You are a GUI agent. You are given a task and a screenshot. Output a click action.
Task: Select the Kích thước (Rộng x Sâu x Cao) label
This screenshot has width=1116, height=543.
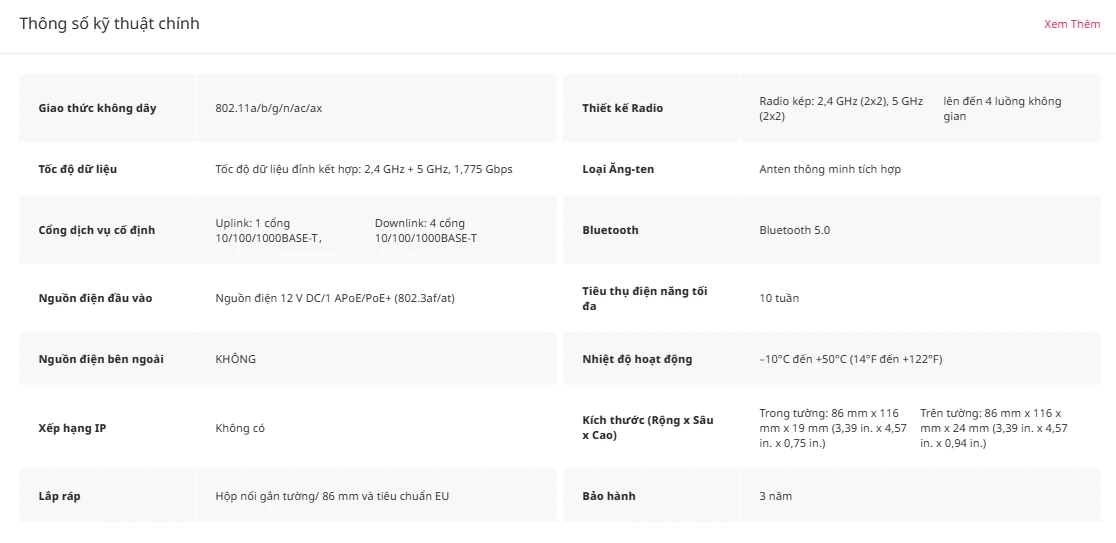[x=648, y=428]
